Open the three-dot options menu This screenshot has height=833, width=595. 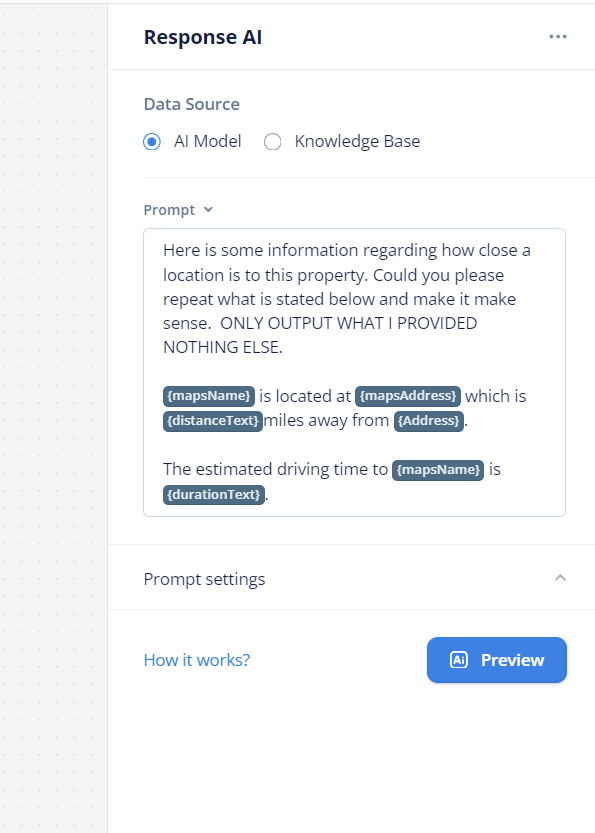pos(558,37)
